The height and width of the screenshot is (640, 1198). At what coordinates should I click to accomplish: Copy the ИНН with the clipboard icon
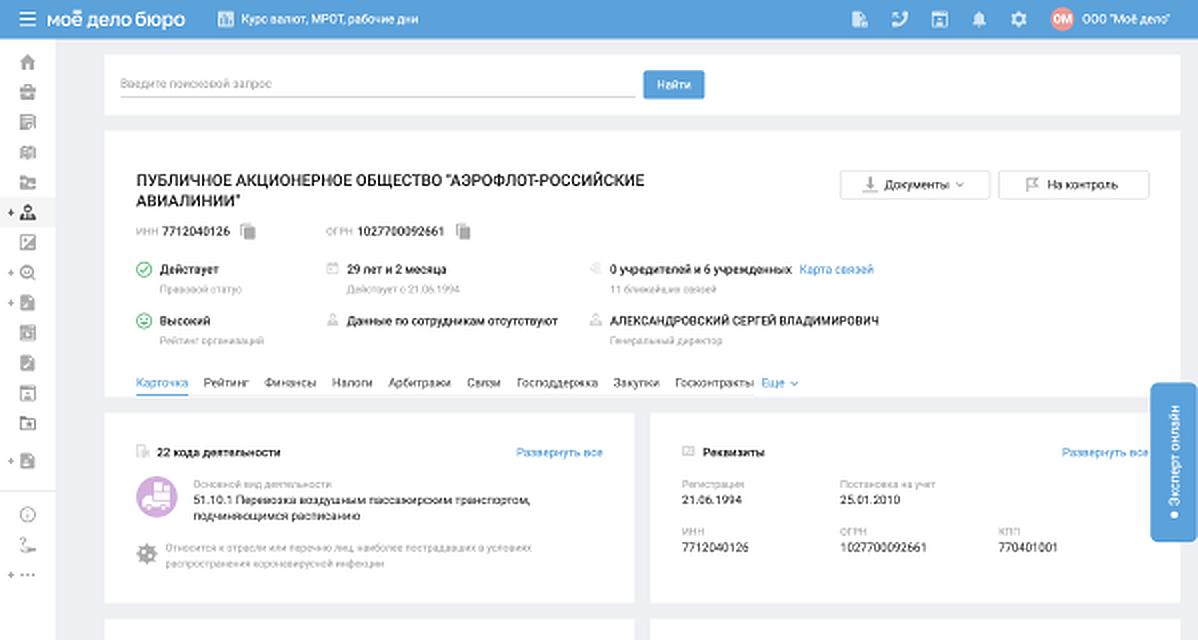pos(248,231)
